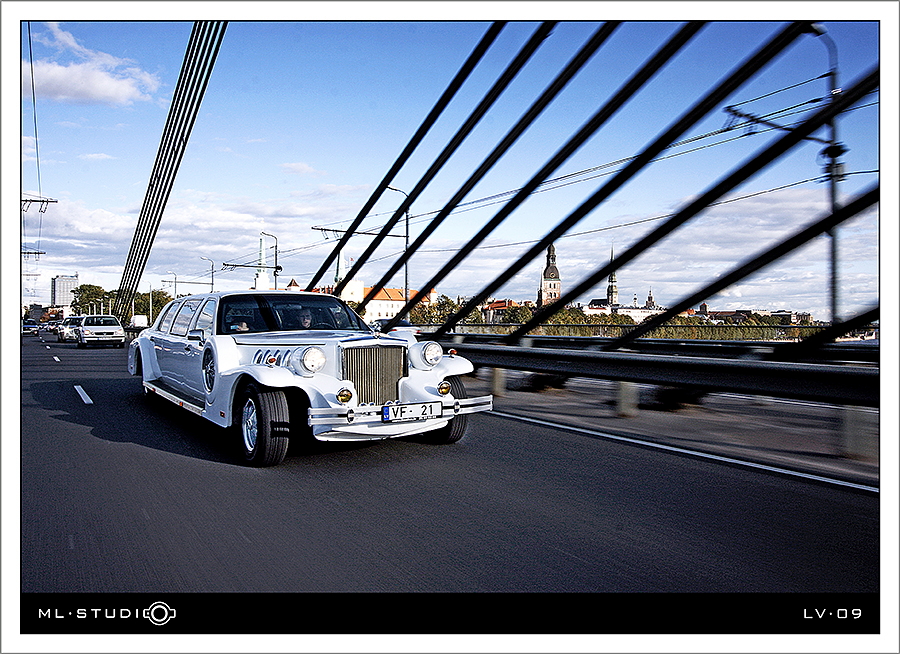900x654 pixels.
Task: Click the limousine's front wheel facing camera
Action: (262, 425)
